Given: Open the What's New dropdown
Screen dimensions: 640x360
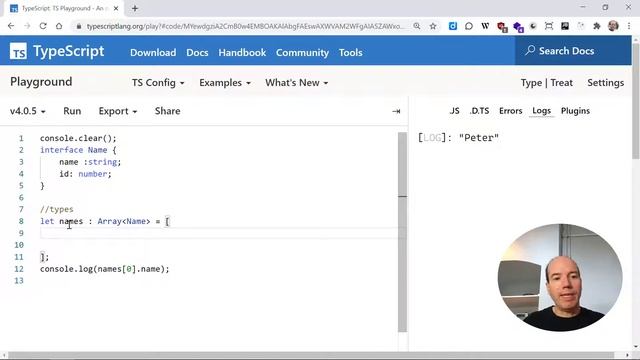Looking at the screenshot, I should pos(297,83).
